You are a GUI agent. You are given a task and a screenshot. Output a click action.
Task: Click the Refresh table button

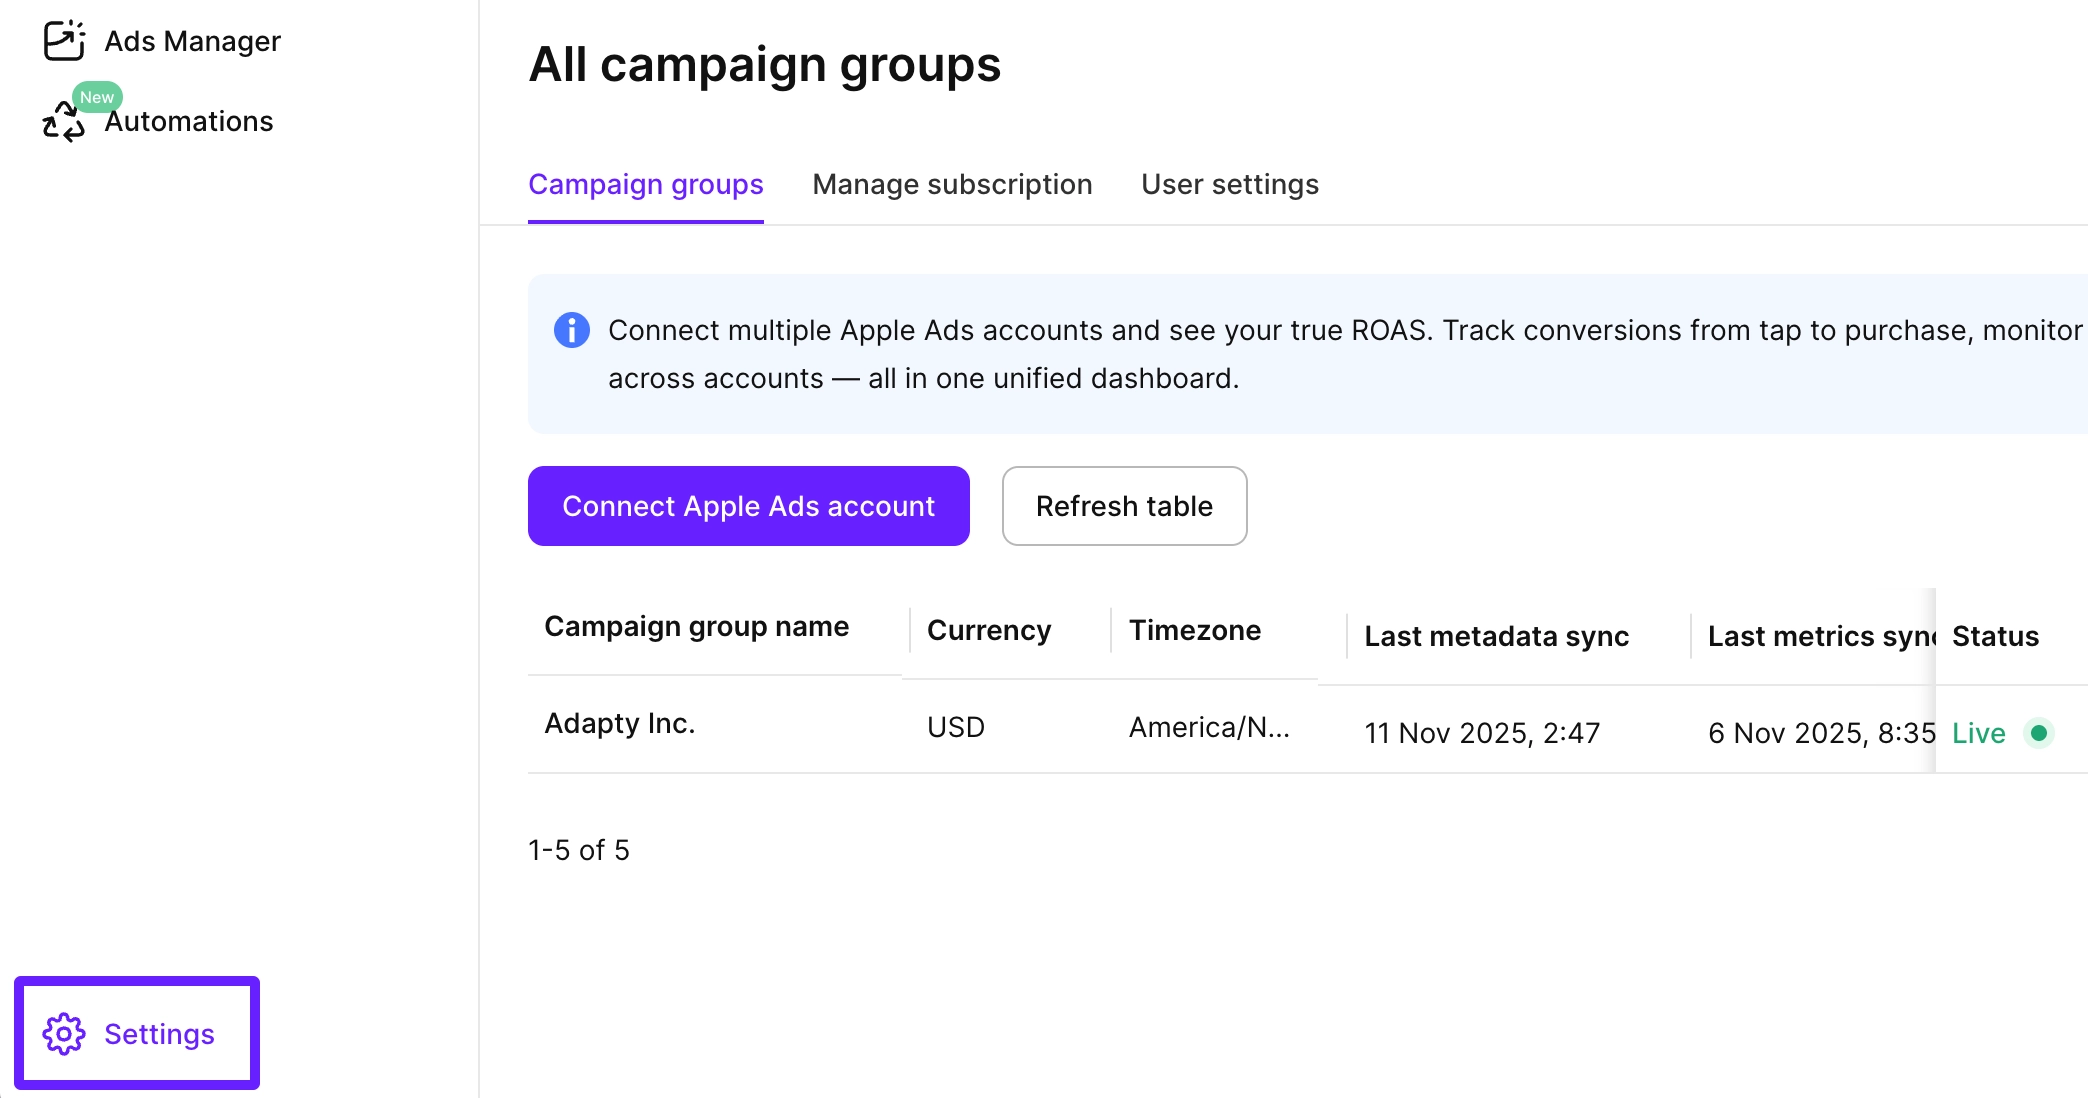[1124, 506]
